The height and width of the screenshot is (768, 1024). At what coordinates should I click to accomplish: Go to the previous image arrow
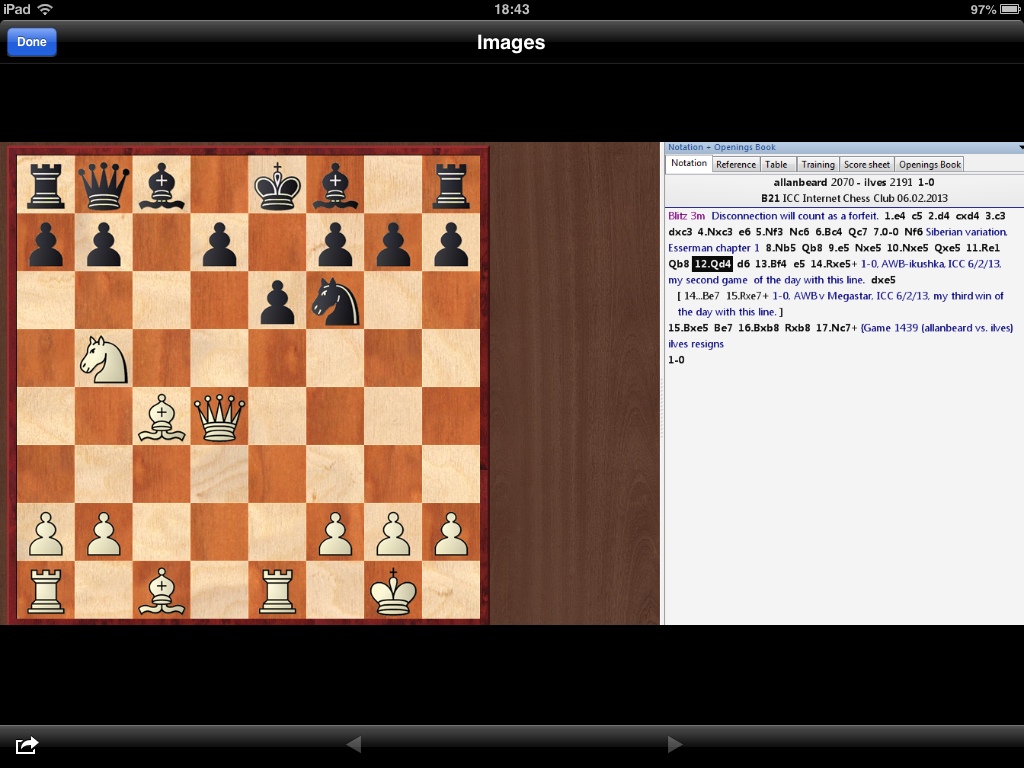tap(352, 744)
